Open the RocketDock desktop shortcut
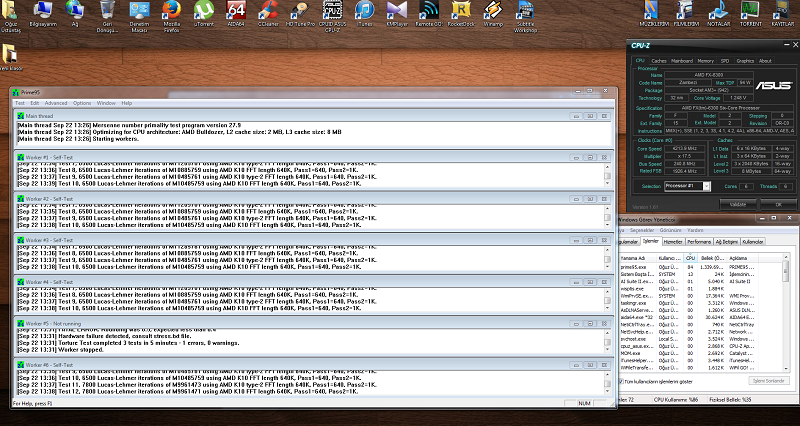This screenshot has height=426, width=800. (460, 12)
